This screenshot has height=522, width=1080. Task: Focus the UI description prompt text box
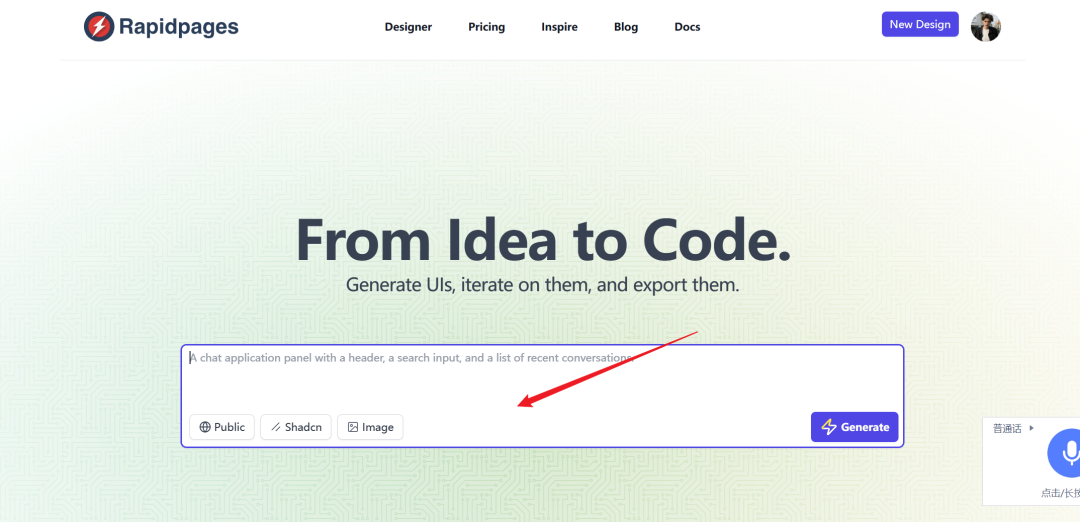pos(541,377)
